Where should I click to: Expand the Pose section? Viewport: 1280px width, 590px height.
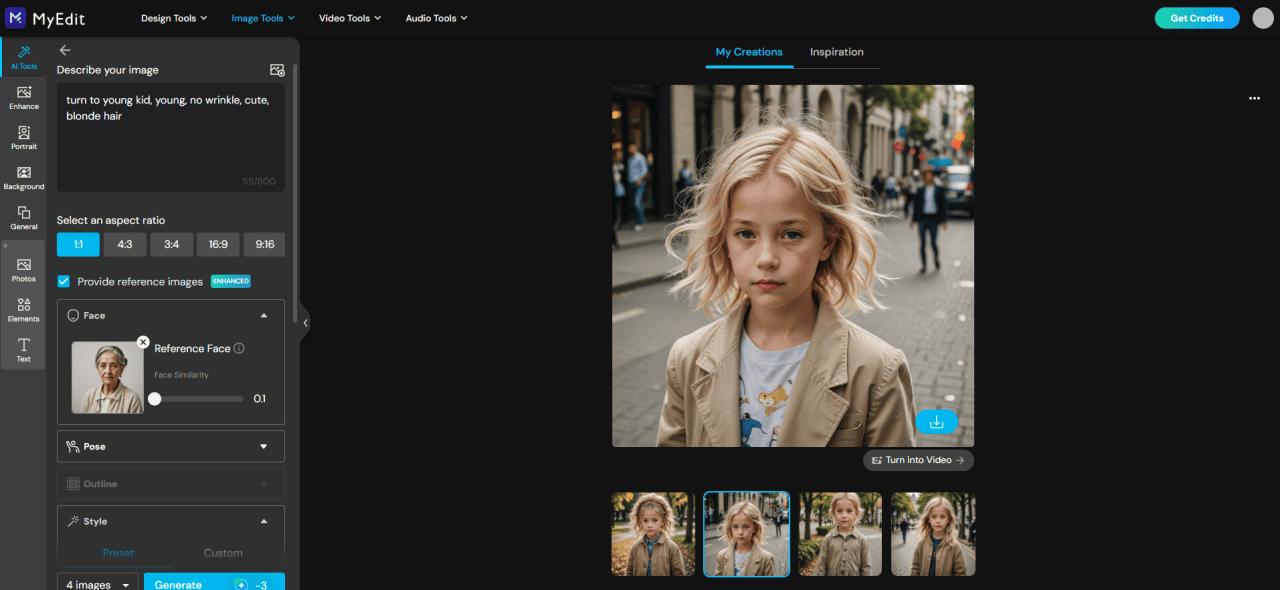pyautogui.click(x=264, y=446)
